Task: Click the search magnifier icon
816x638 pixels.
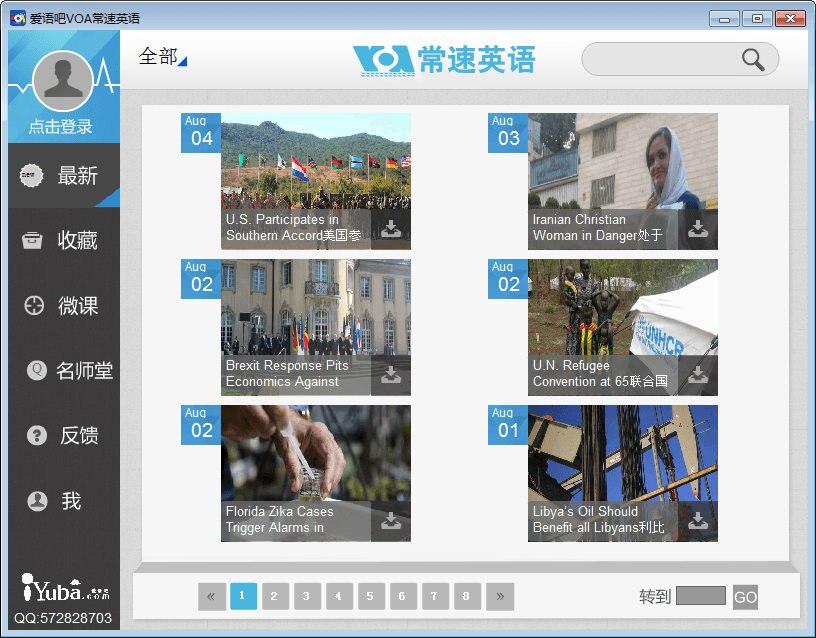Action: [753, 60]
